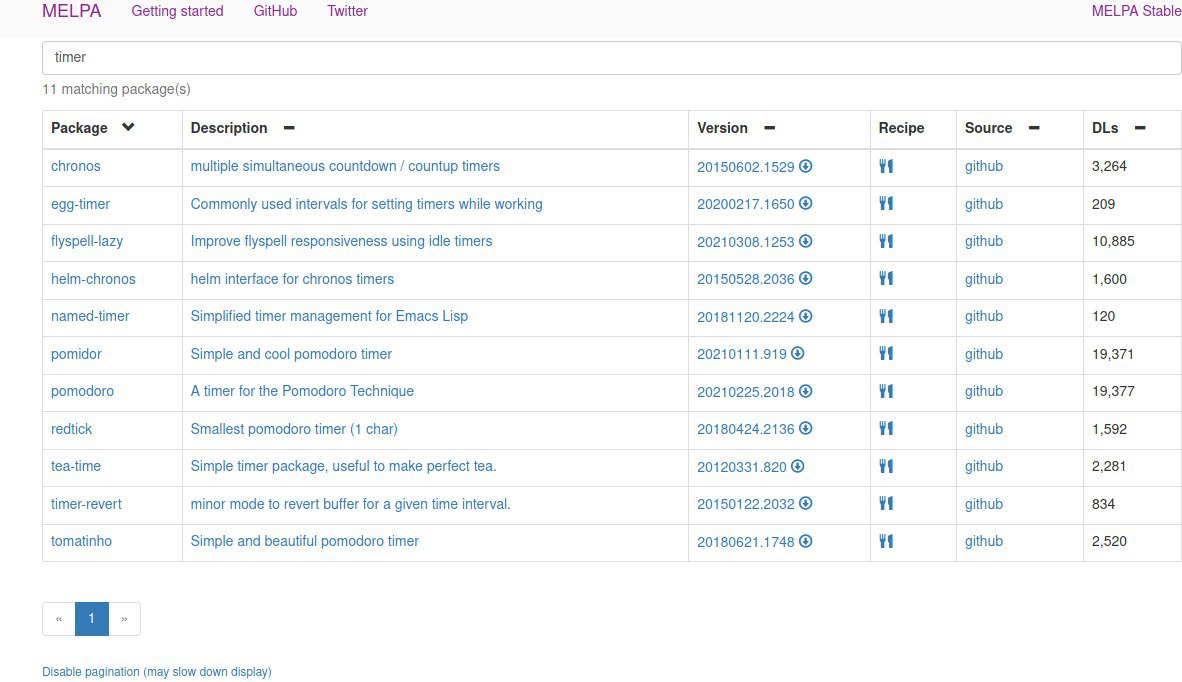
Task: Click description 'Simple and cool pomodoro timer'
Action: point(291,353)
